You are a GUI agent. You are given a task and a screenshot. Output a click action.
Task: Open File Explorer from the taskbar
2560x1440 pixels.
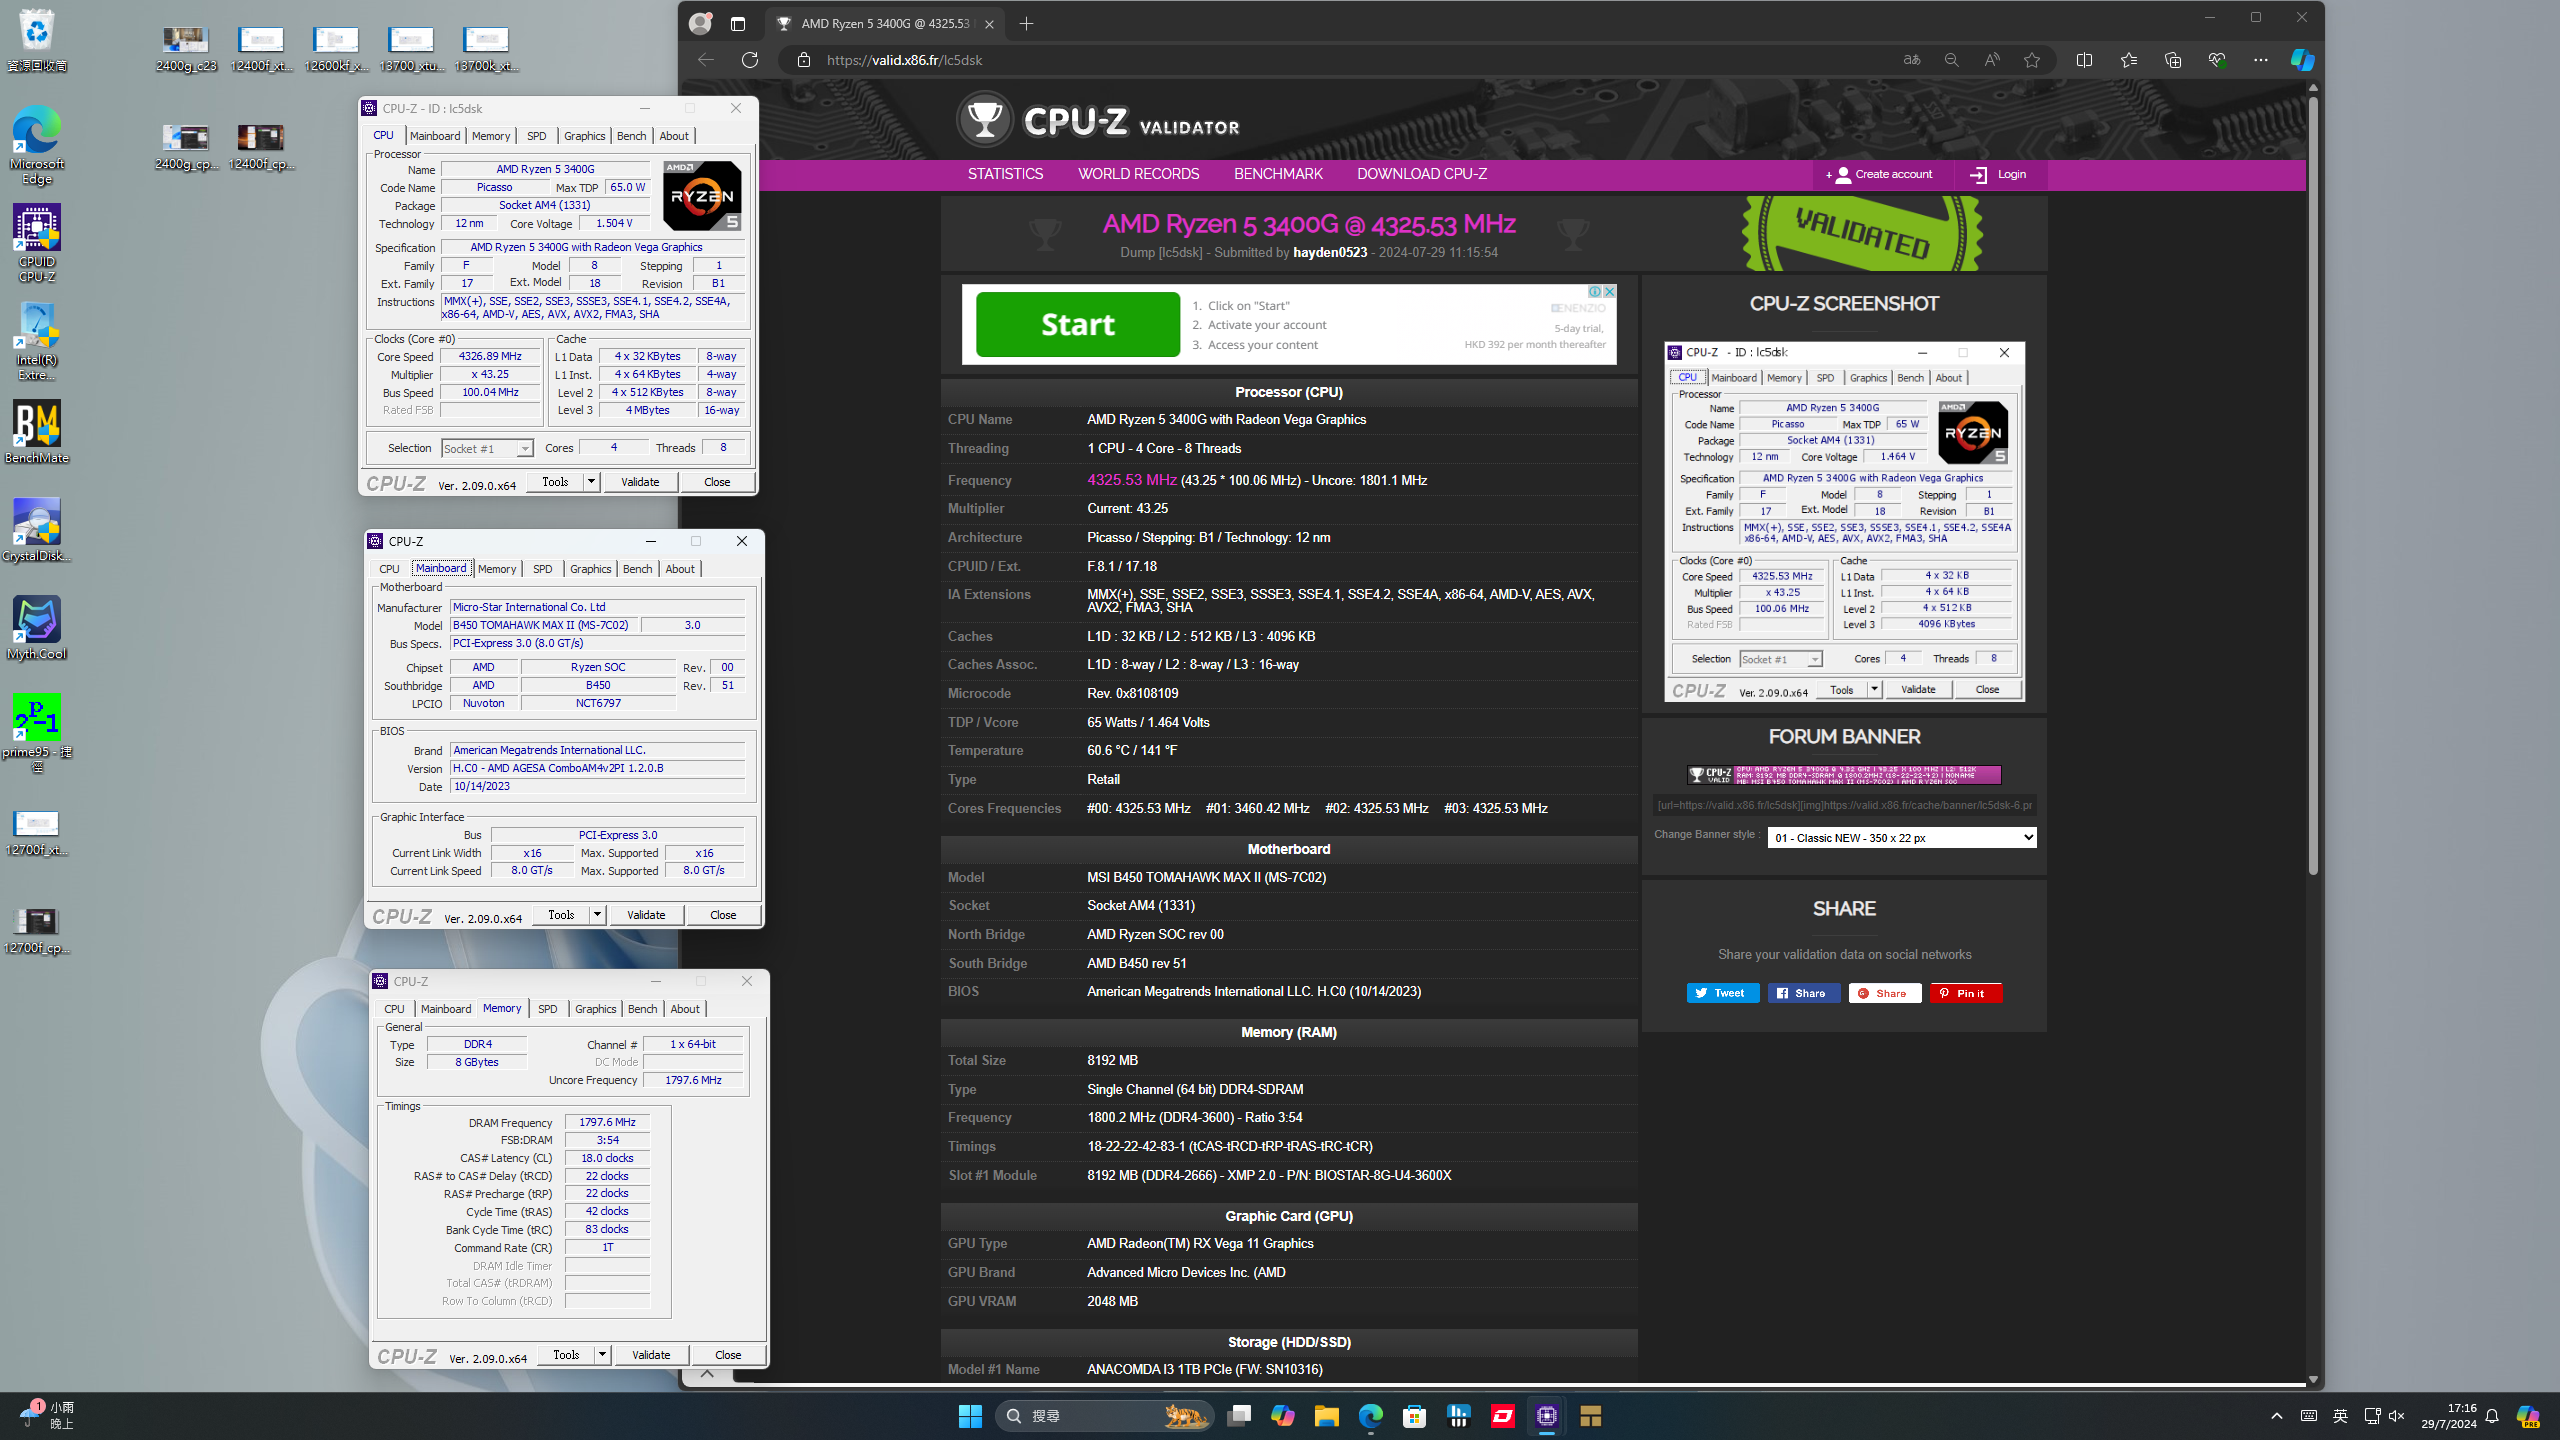[1327, 1416]
